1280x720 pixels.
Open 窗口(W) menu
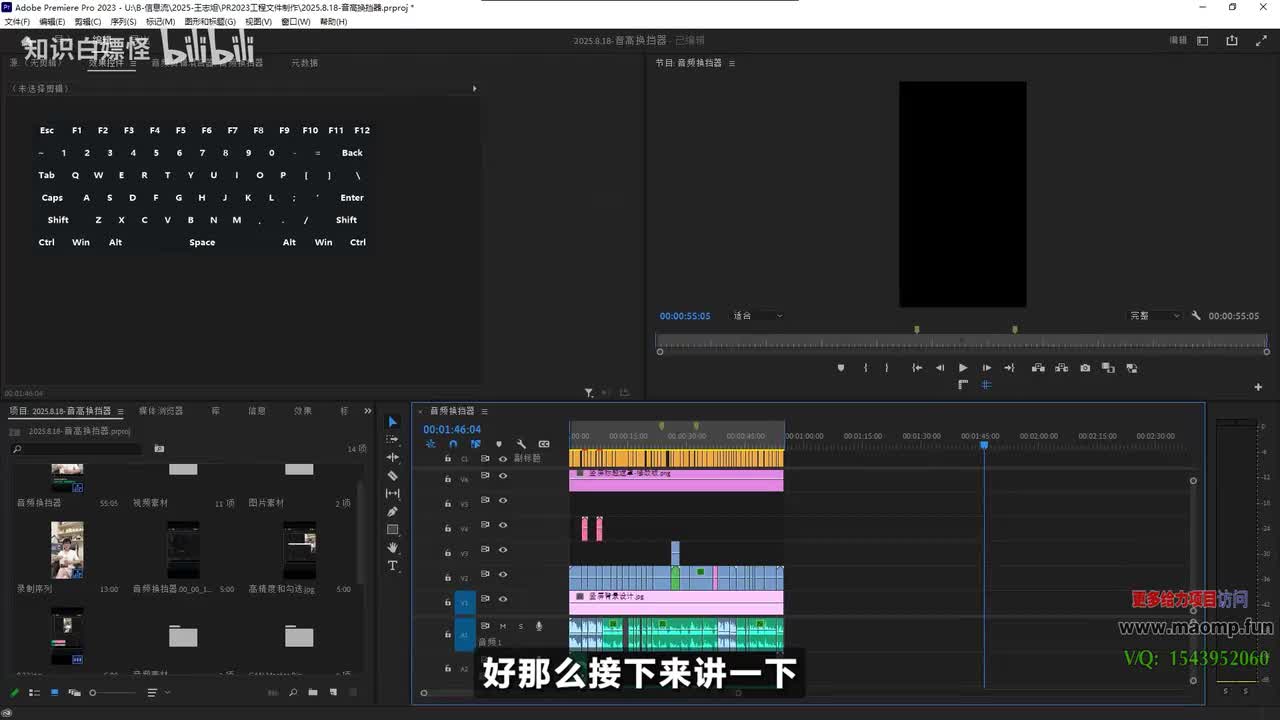tap(295, 21)
